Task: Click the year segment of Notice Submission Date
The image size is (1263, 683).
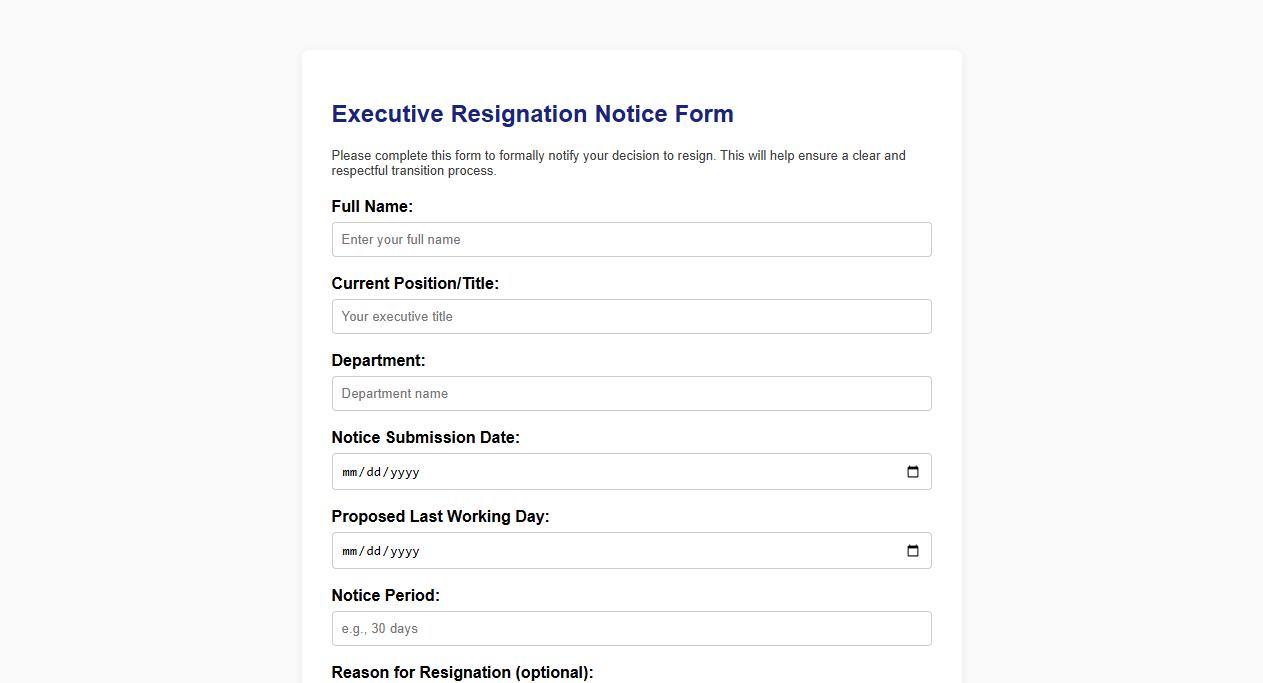Action: tap(404, 471)
